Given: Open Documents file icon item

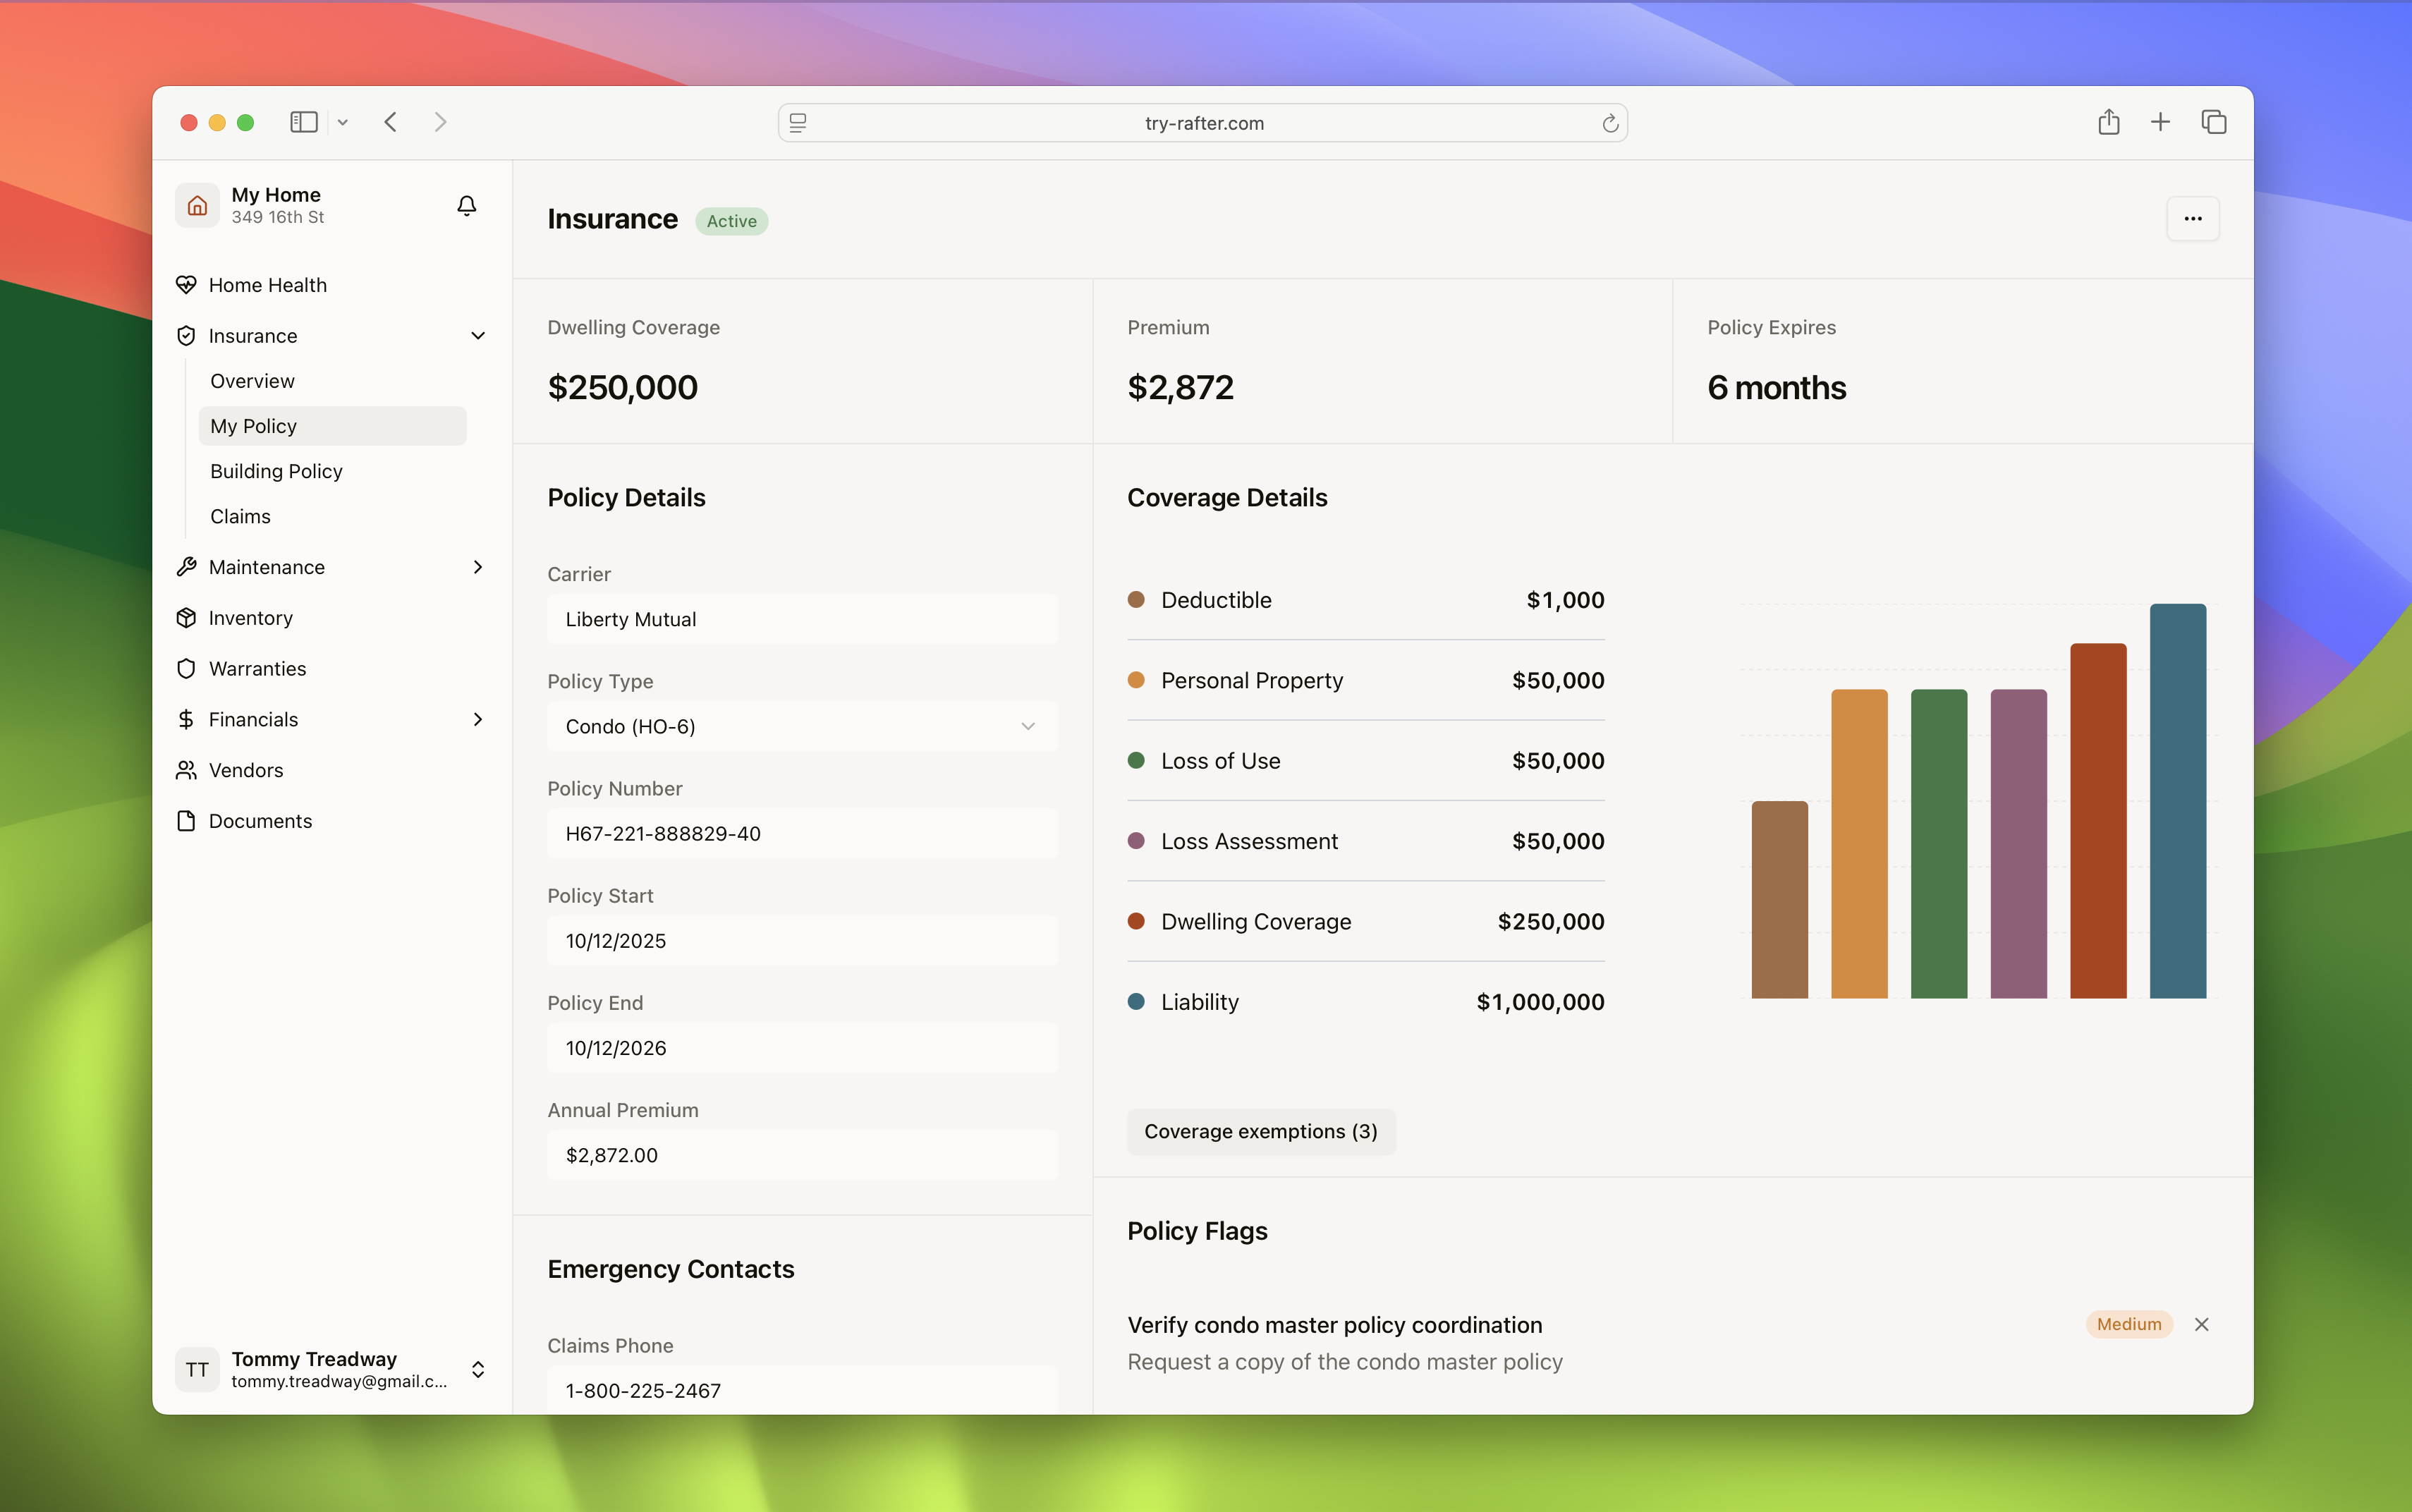Looking at the screenshot, I should [x=186, y=821].
